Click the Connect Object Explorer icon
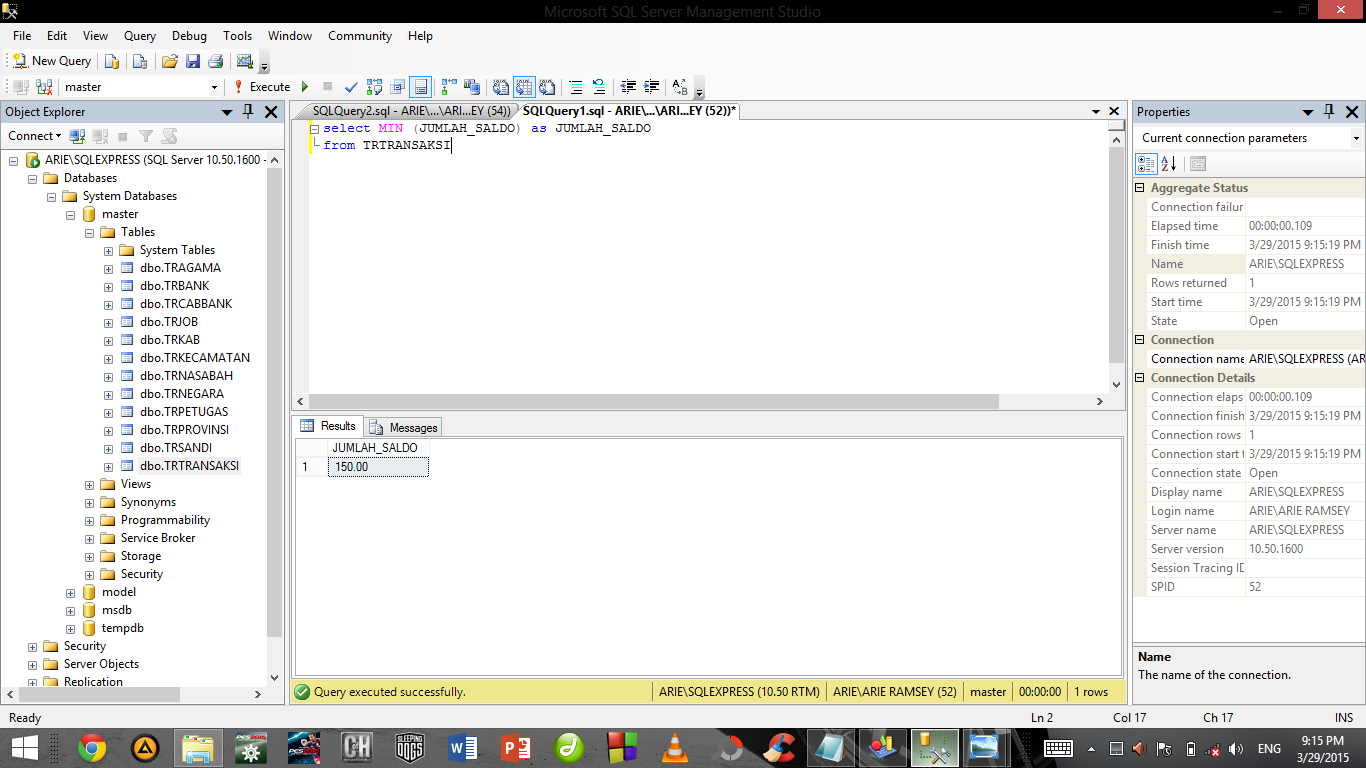 click(x=77, y=136)
